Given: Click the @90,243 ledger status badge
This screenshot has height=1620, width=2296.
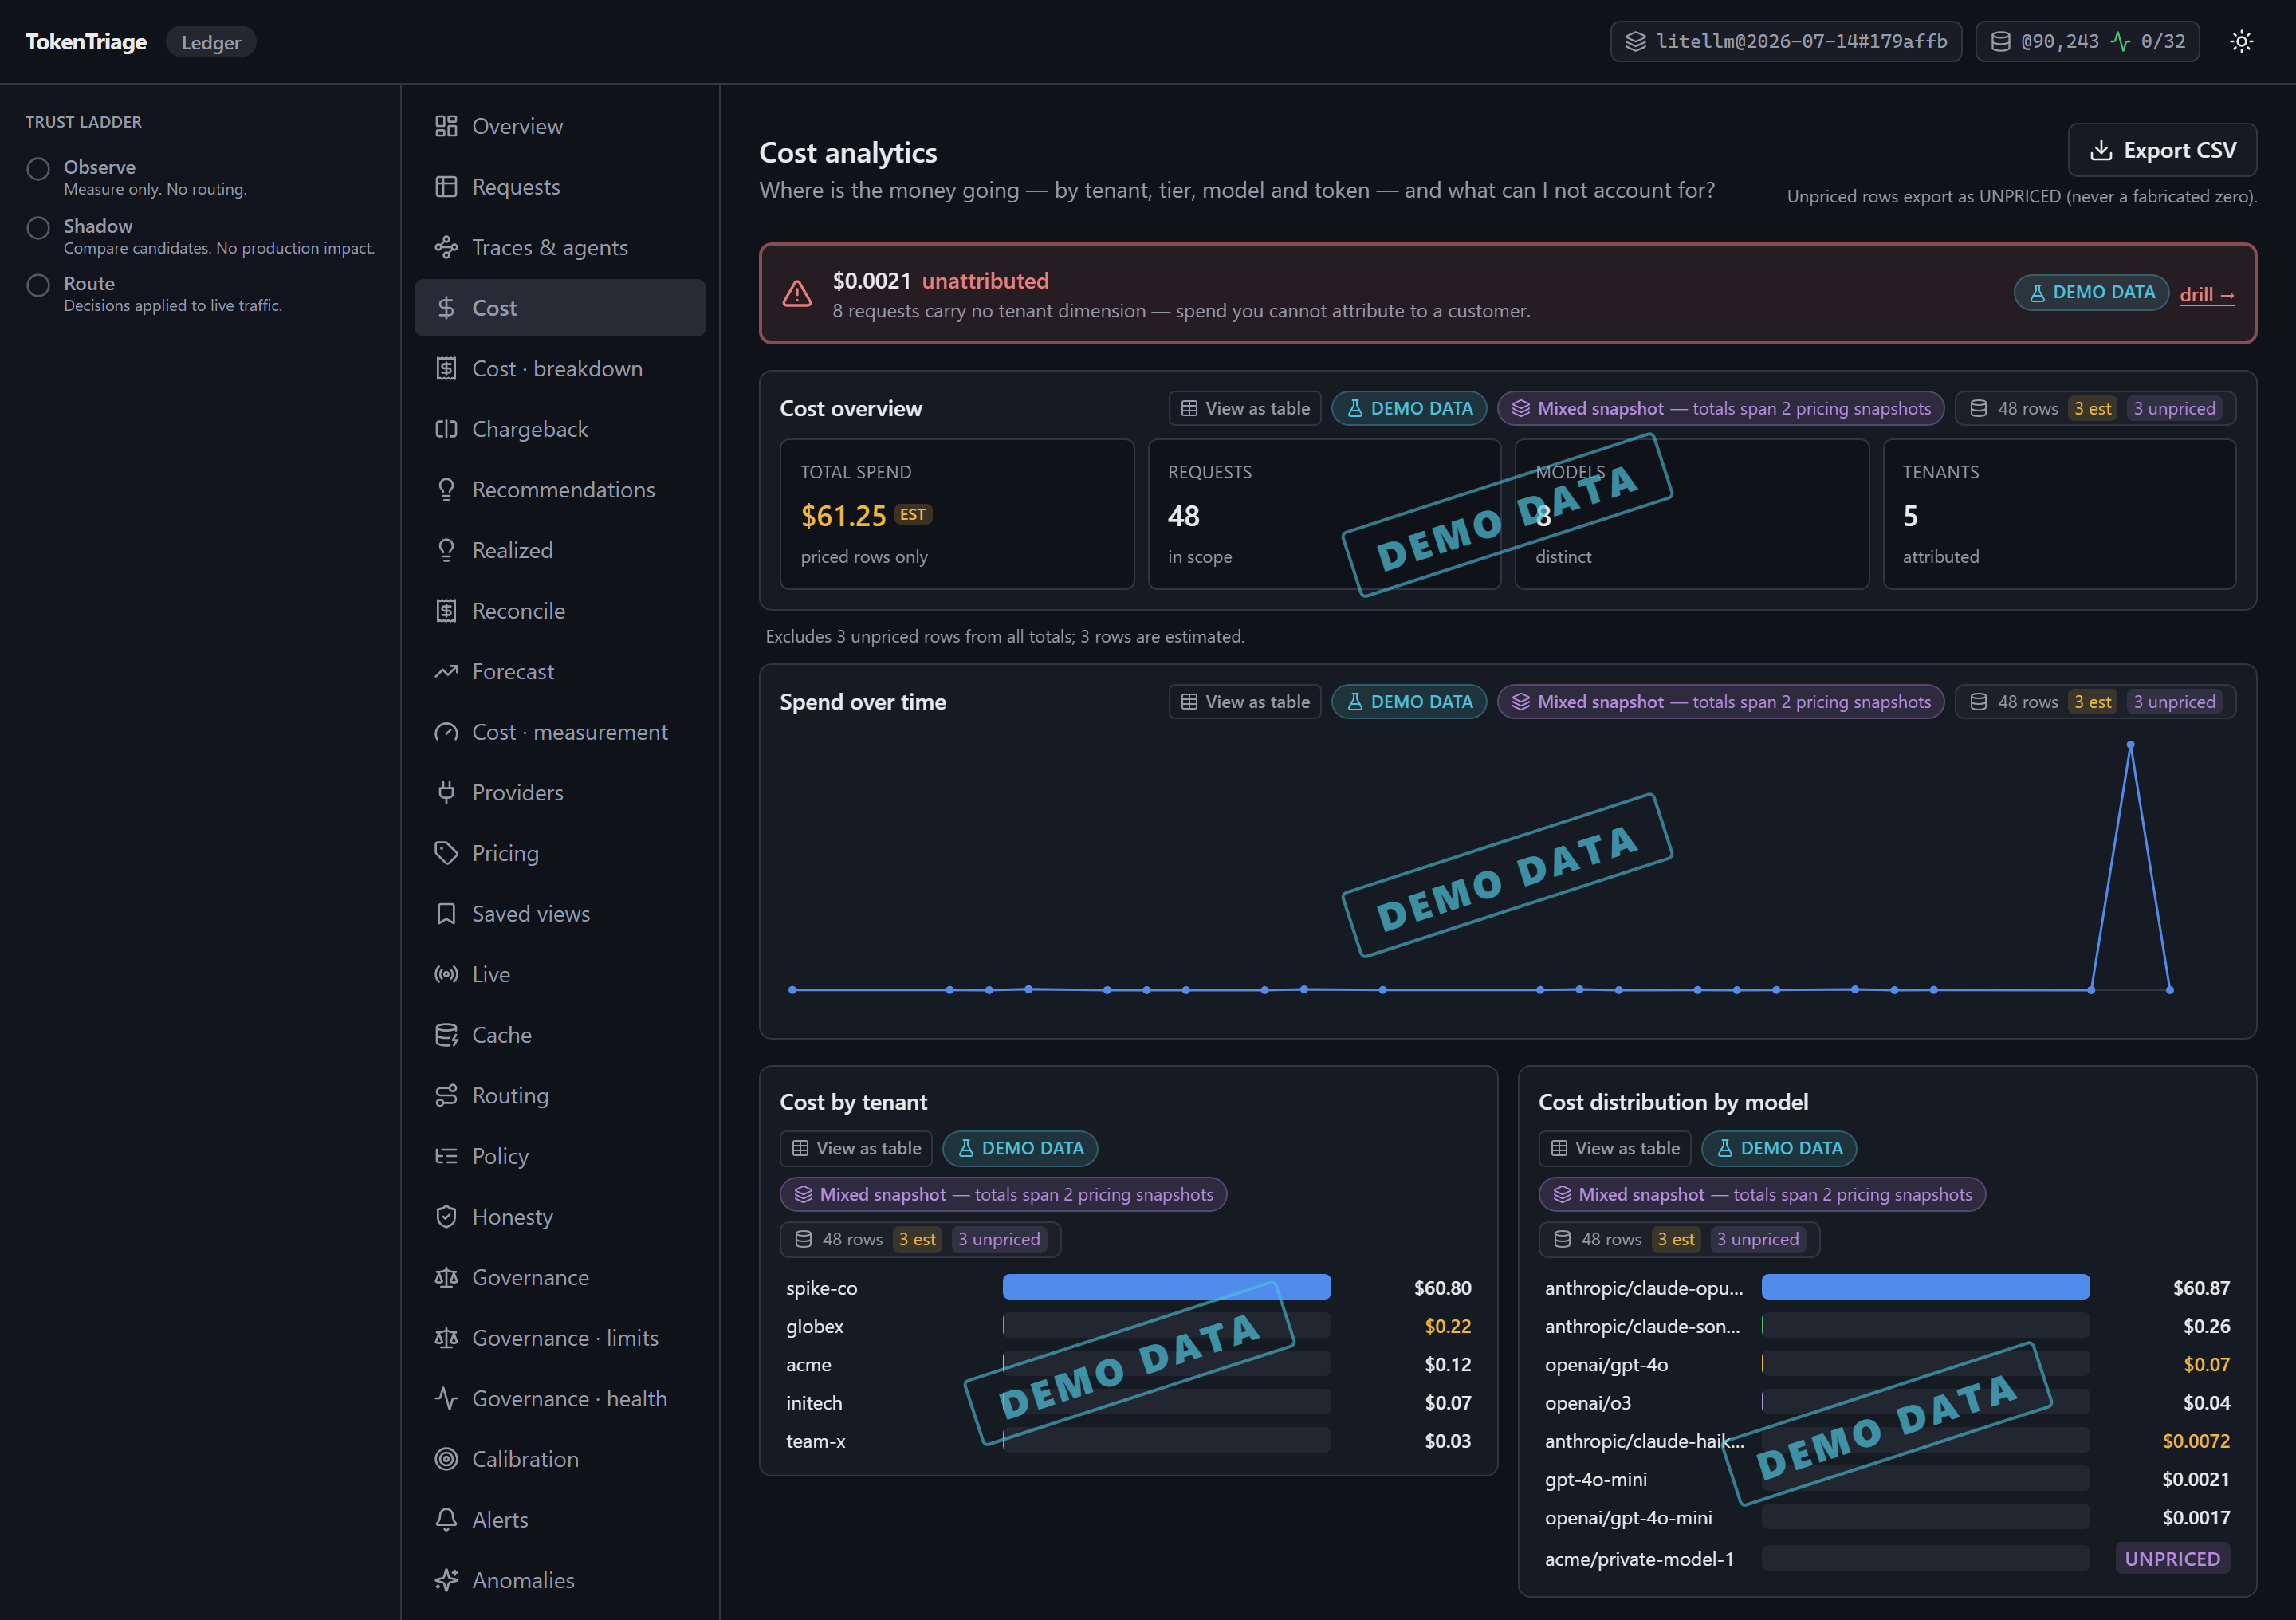Looking at the screenshot, I should point(2087,41).
